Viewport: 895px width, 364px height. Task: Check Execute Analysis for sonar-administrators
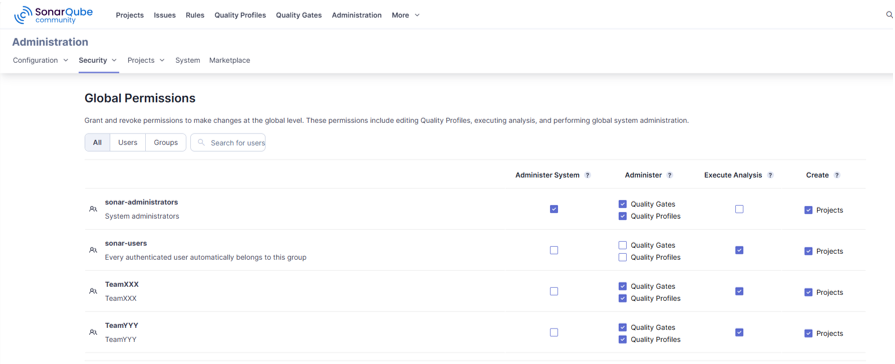tap(739, 209)
